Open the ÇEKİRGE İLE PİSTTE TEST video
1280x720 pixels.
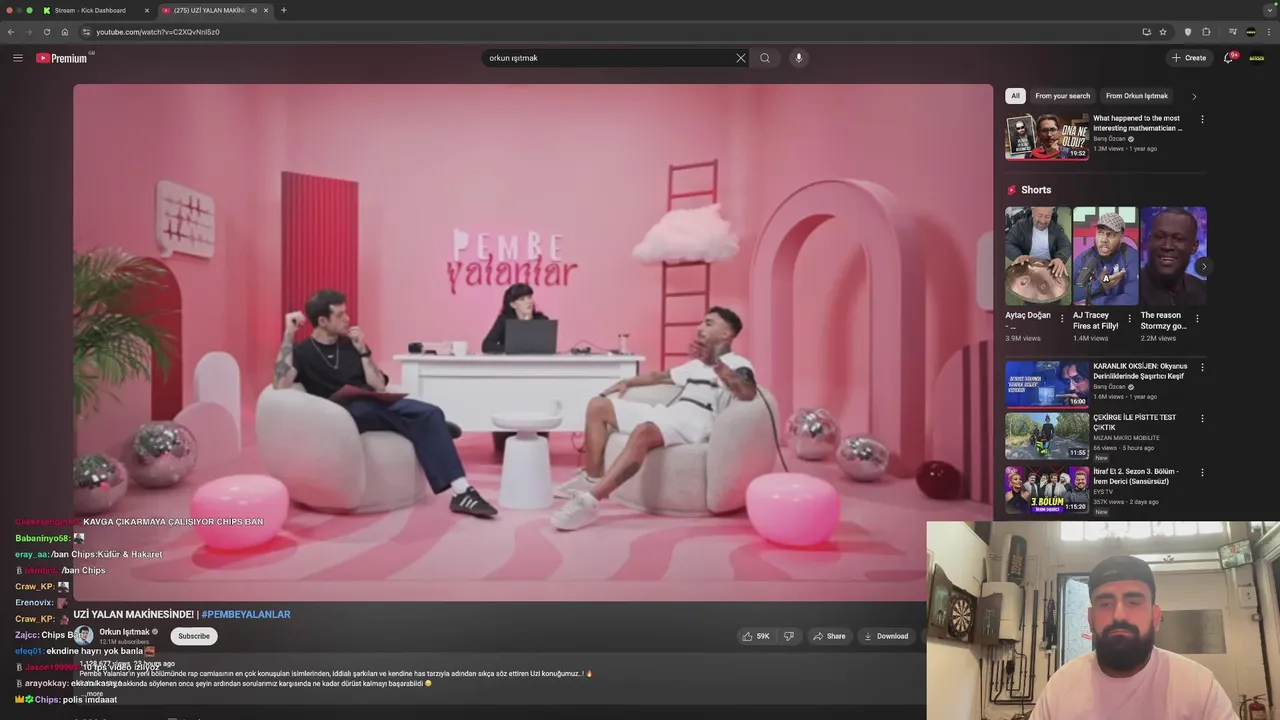pyautogui.click(x=1047, y=436)
